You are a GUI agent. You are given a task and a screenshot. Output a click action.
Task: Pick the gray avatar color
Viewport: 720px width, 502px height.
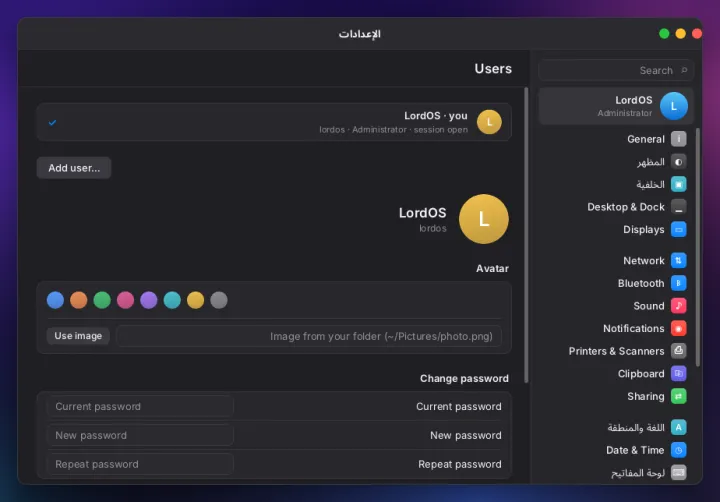[x=219, y=300]
